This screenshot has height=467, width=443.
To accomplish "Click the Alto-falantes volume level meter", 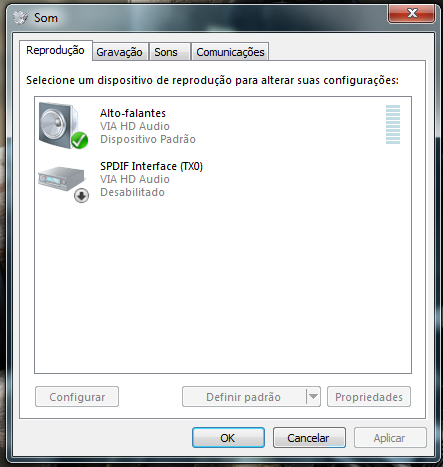I will click(x=393, y=125).
